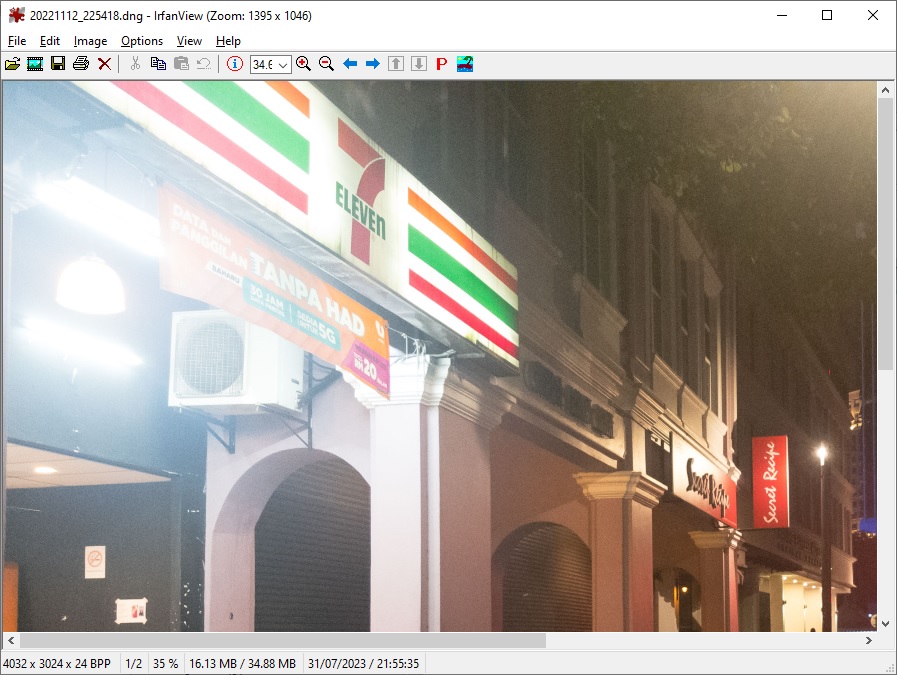Screen dimensions: 897x675
Task: Open the Help menu
Action: click(228, 41)
